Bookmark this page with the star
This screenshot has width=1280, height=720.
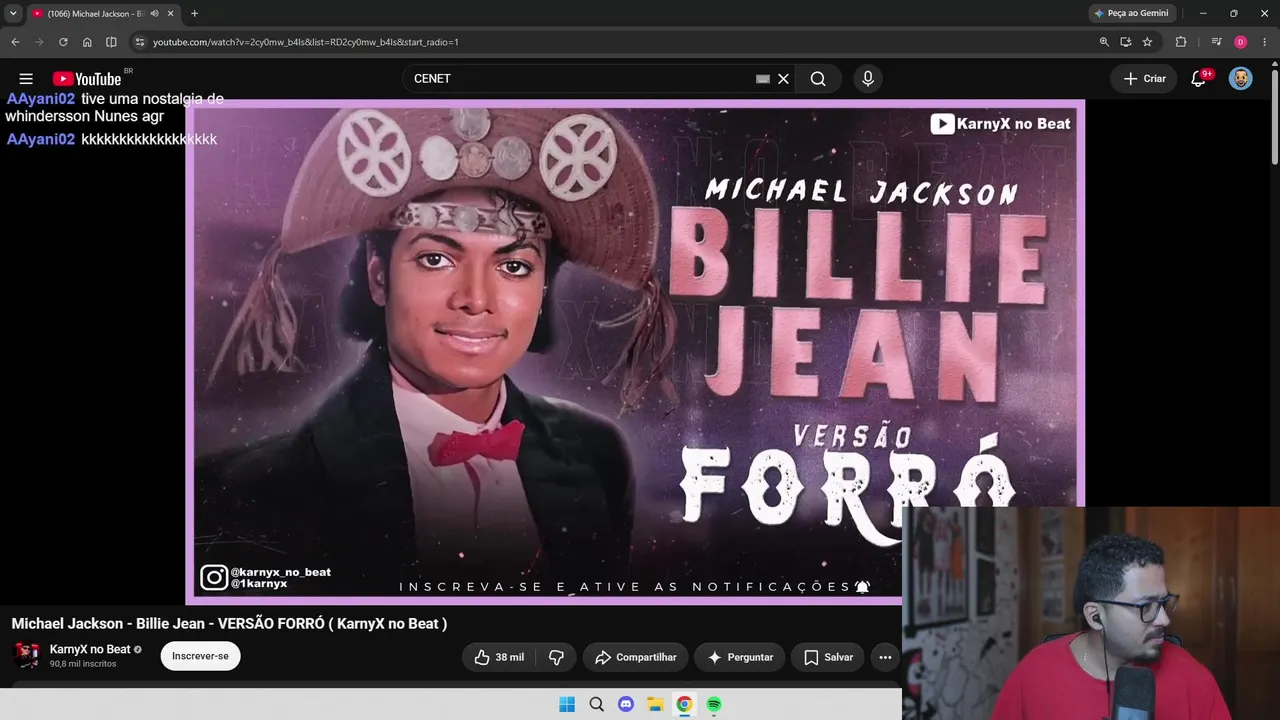click(1147, 42)
